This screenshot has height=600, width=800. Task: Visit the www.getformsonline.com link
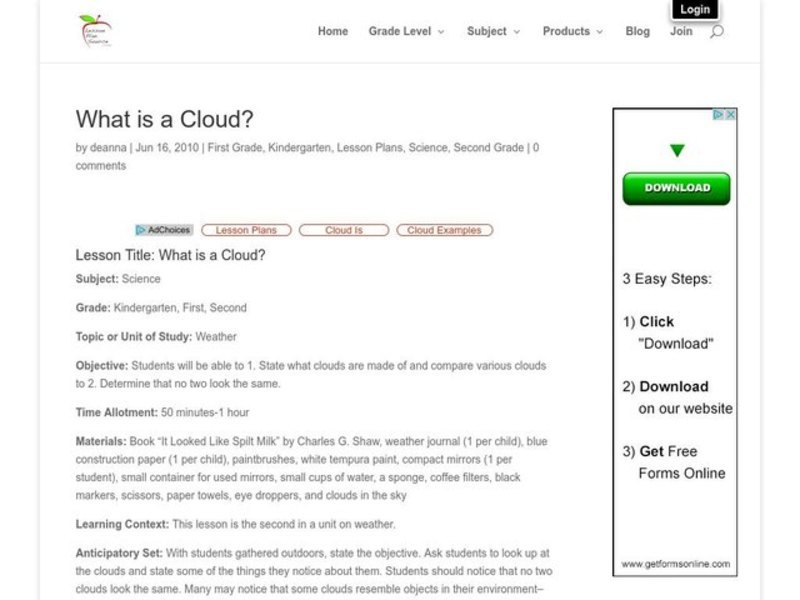coord(677,561)
